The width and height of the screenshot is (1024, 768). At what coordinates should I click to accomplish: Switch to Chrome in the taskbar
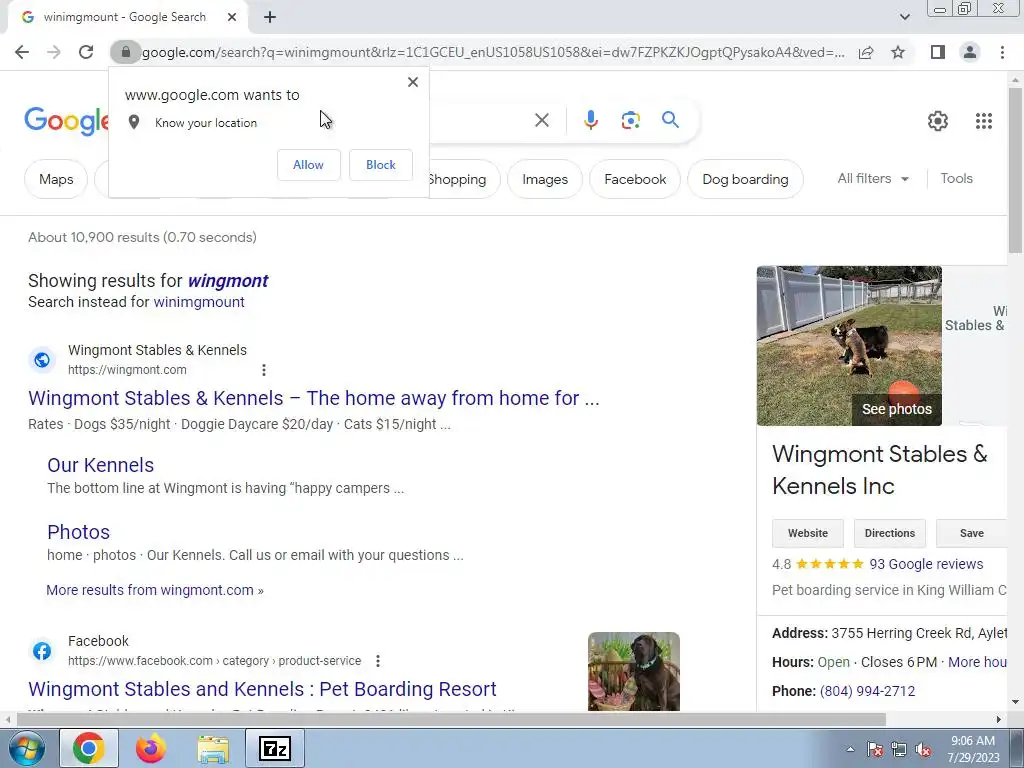[x=89, y=748]
